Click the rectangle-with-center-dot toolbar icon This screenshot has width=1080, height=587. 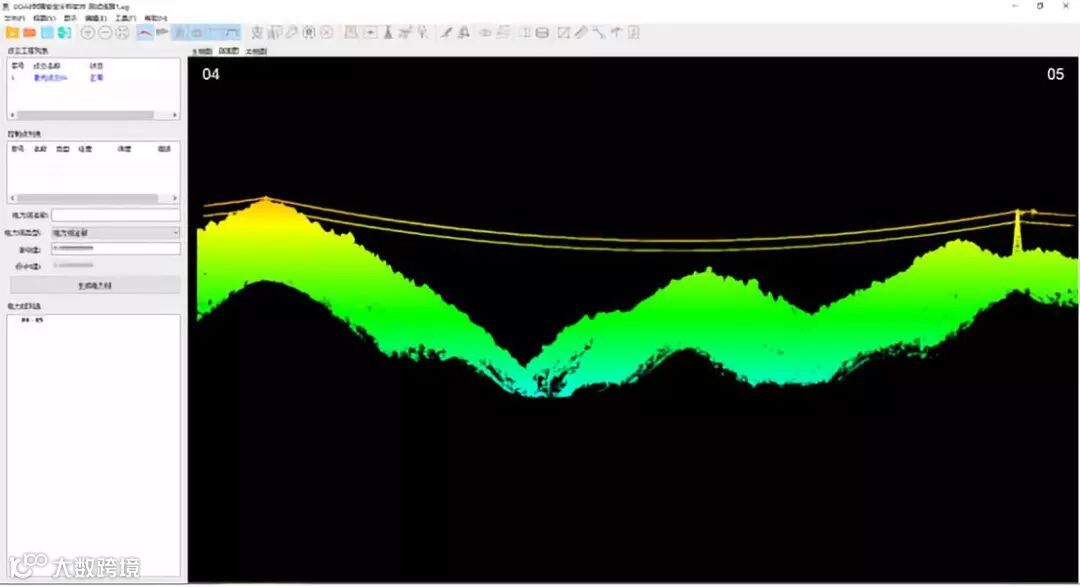click(x=370, y=32)
